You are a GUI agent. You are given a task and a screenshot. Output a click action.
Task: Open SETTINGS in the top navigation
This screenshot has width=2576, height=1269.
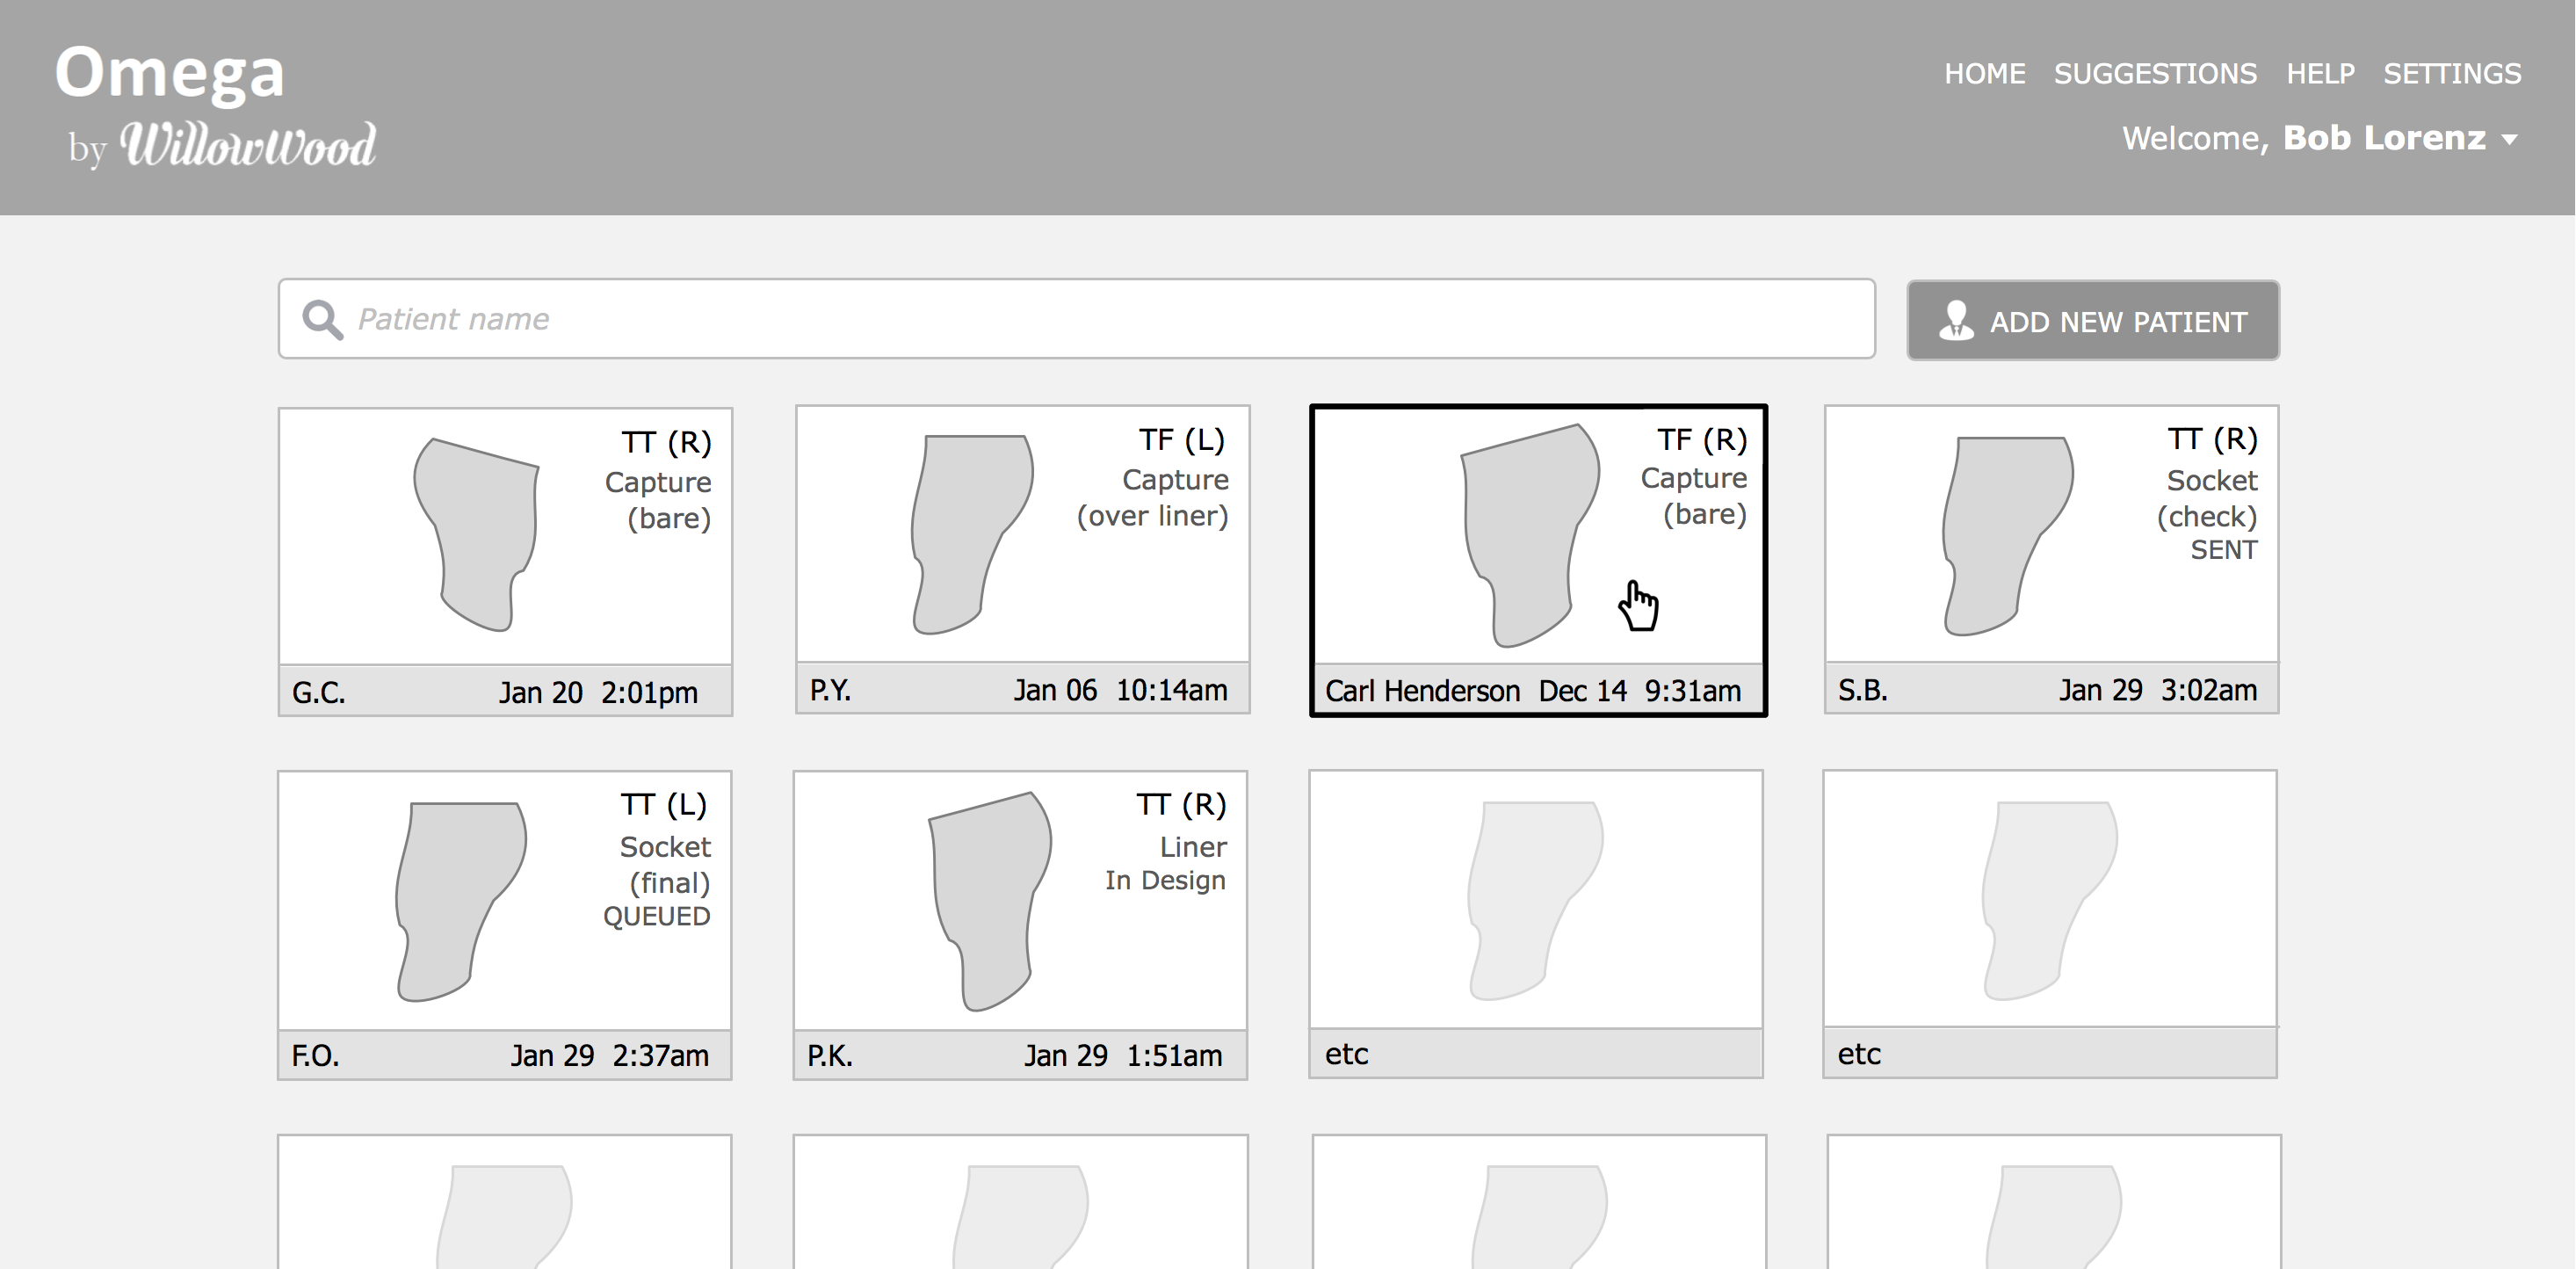tap(2452, 74)
